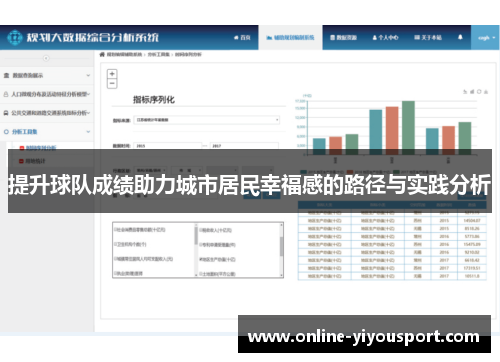This screenshot has width=500, height=362.
Task: Open the cngh user account dropdown
Action: [485, 38]
